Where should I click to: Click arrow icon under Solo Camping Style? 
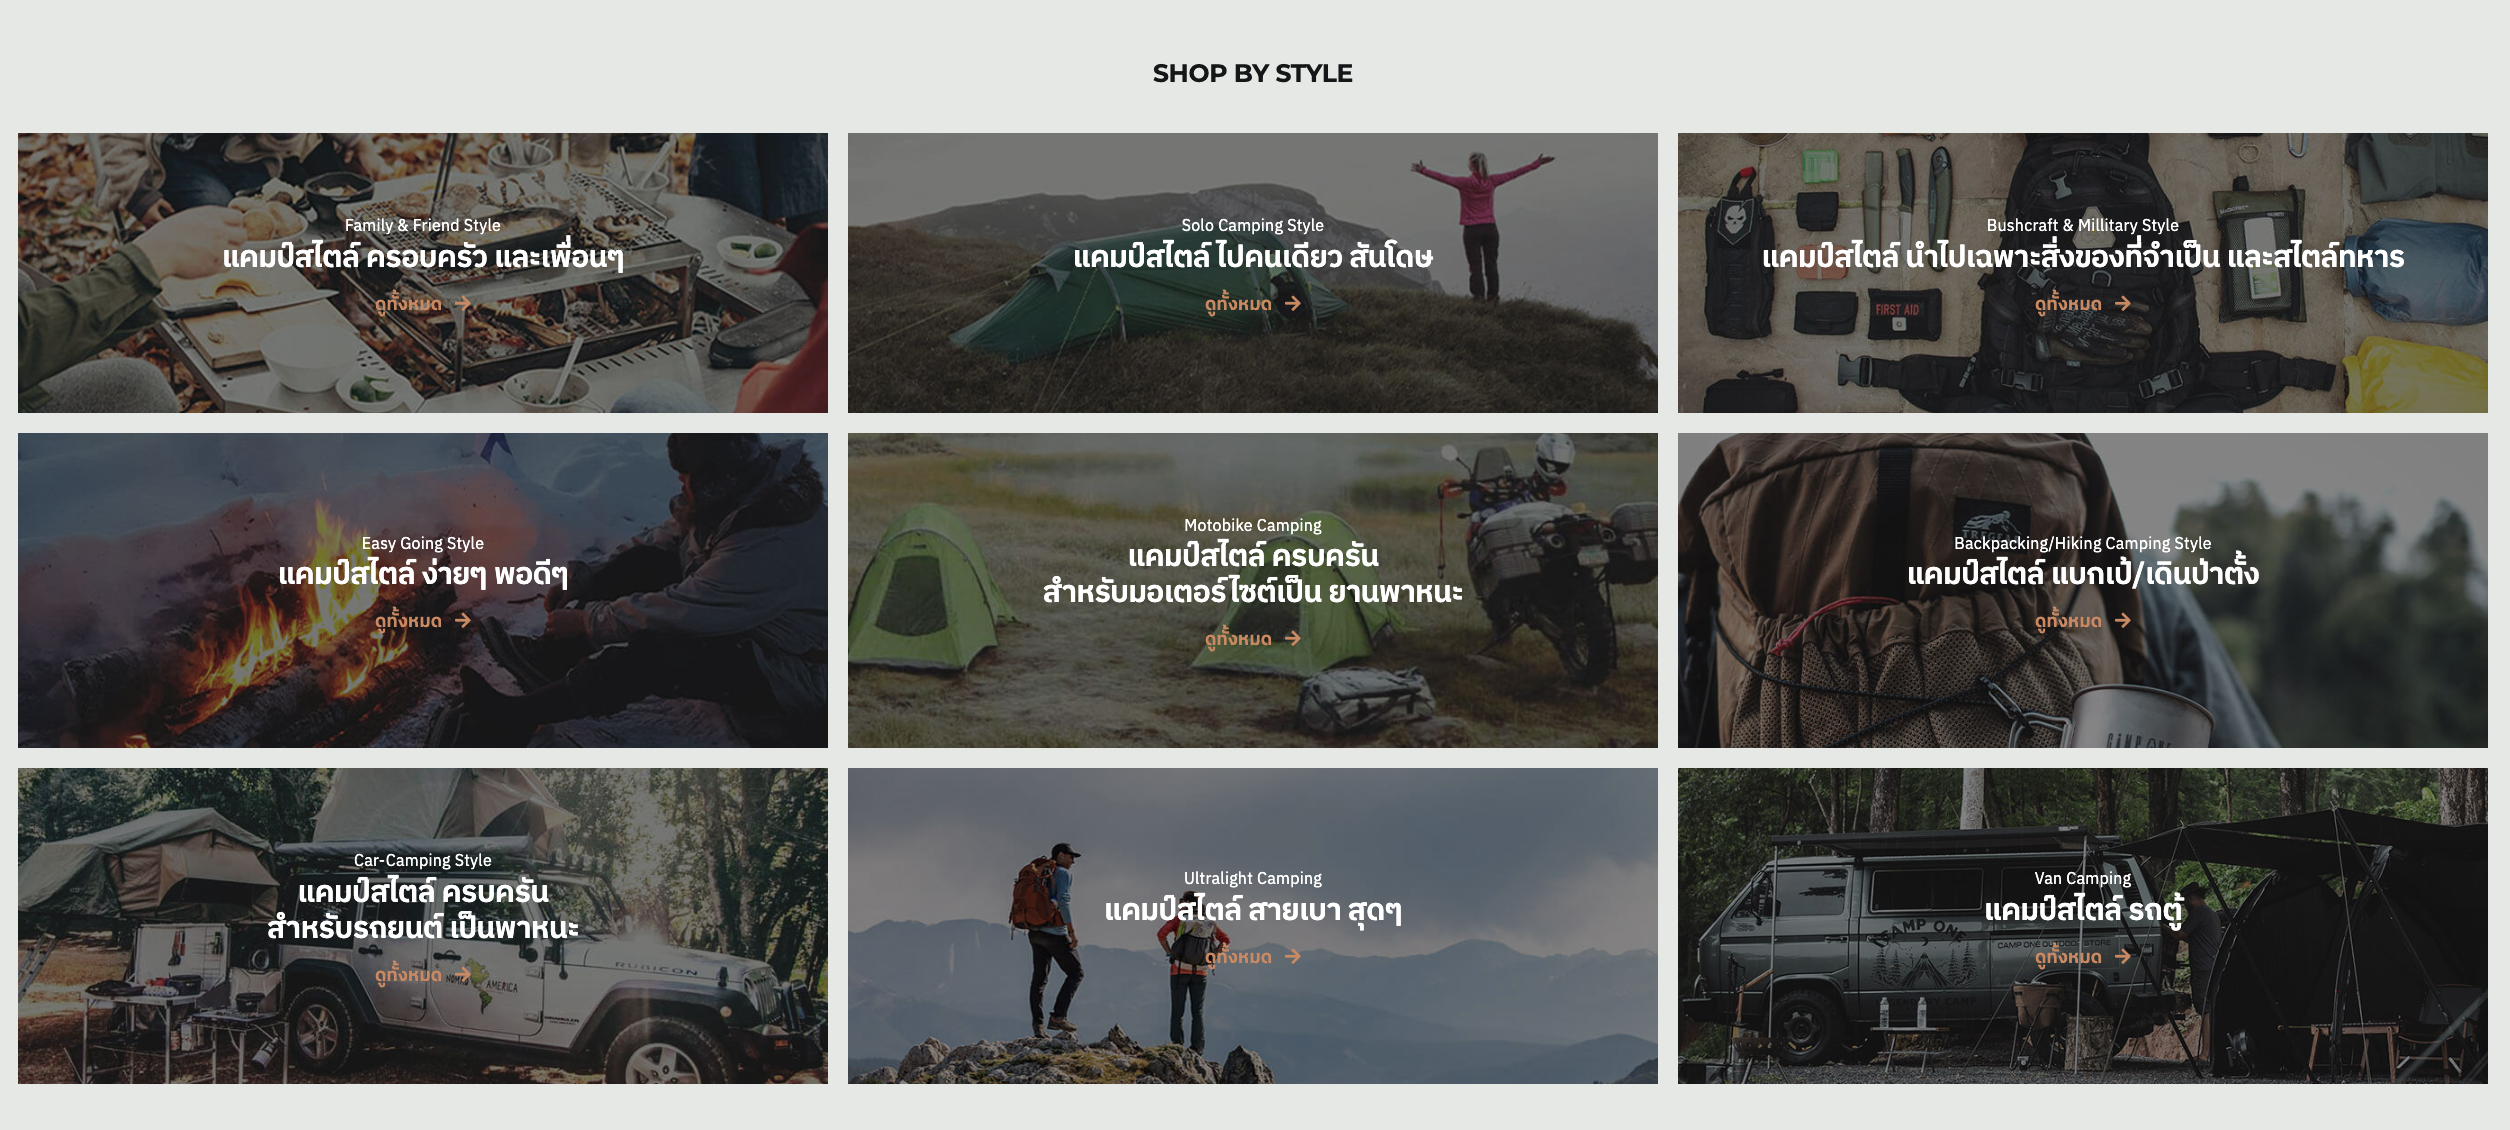pos(1293,303)
